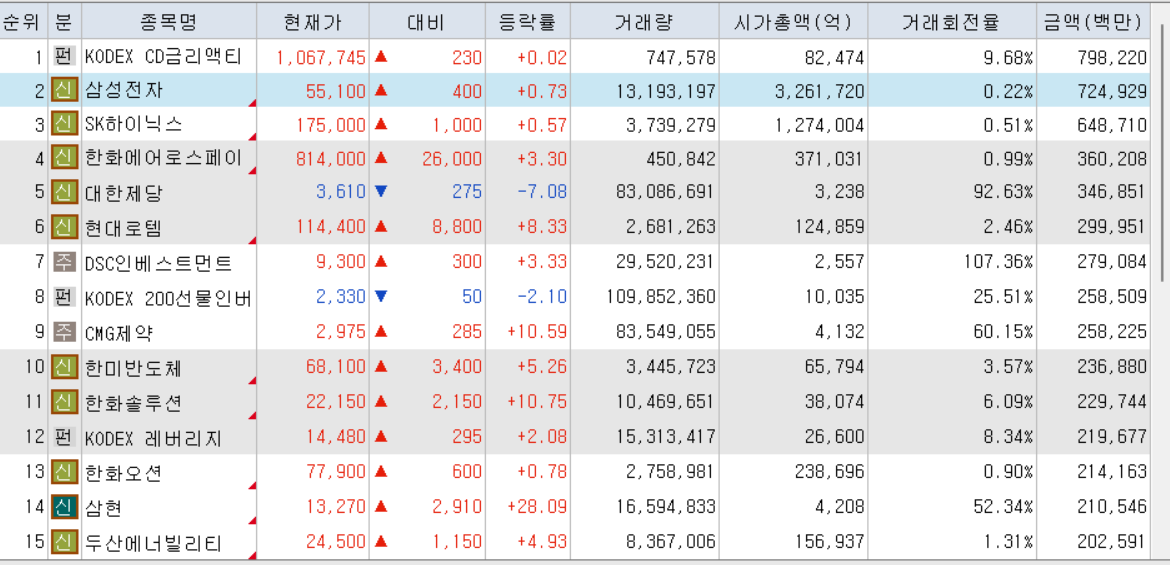Click the change rate -7.08
Viewport: 1170px width, 565px height.
[542, 193]
